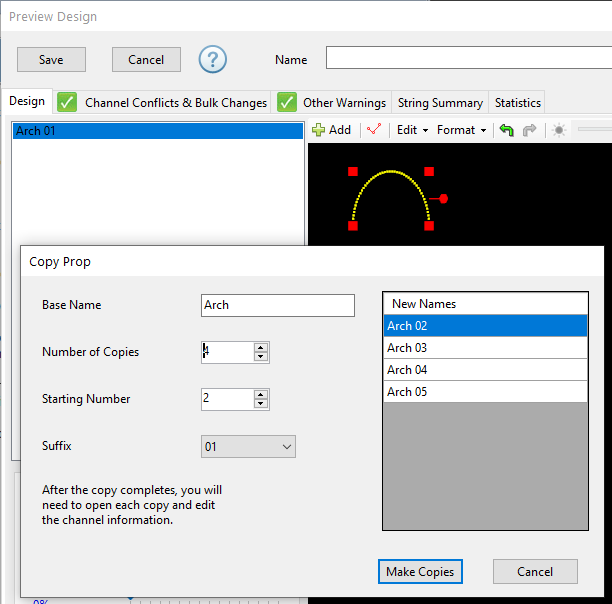The height and width of the screenshot is (604, 612).
Task: Click the green plus Add icon
Action: coord(319,130)
